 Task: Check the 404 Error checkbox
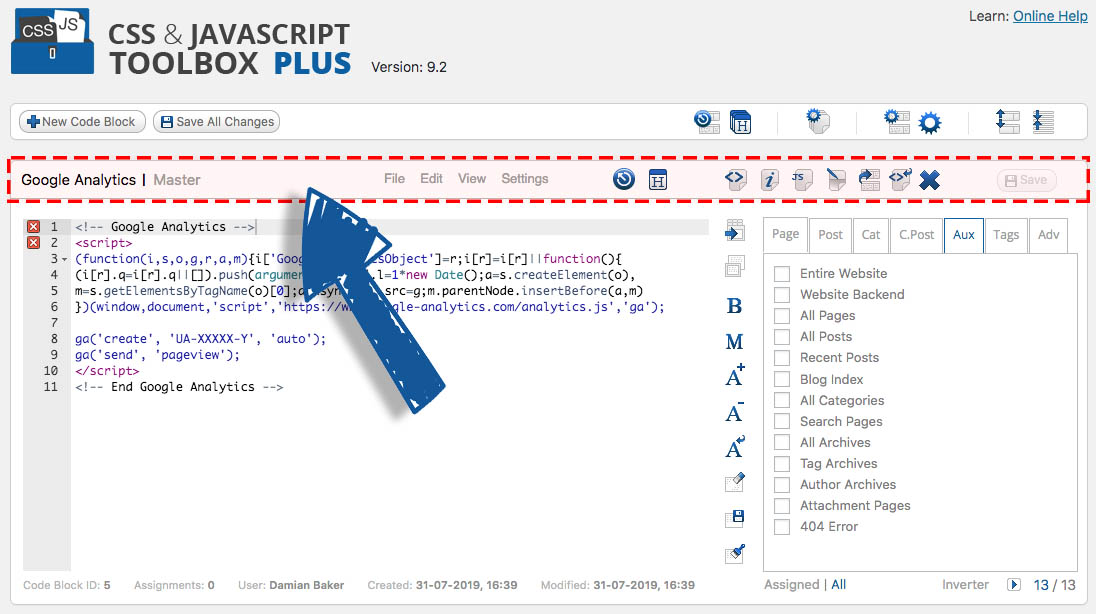point(782,526)
